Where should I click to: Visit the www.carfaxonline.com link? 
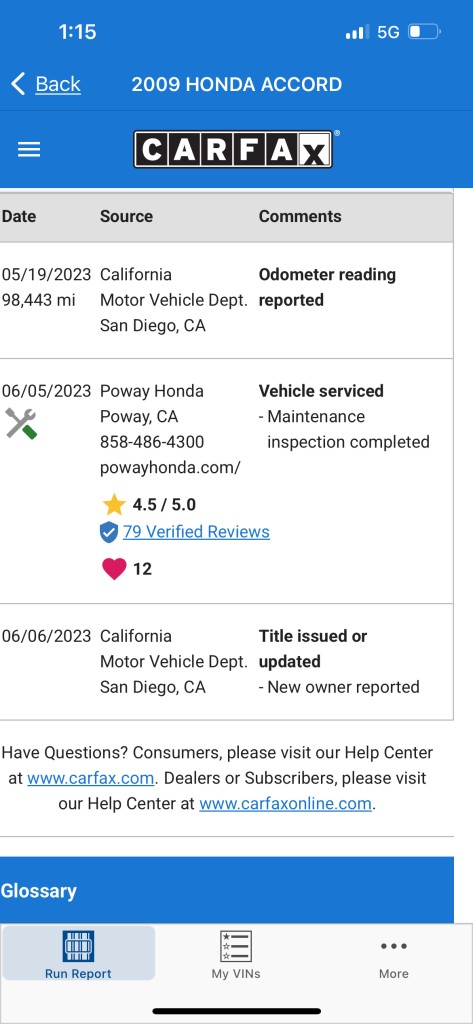click(x=285, y=803)
